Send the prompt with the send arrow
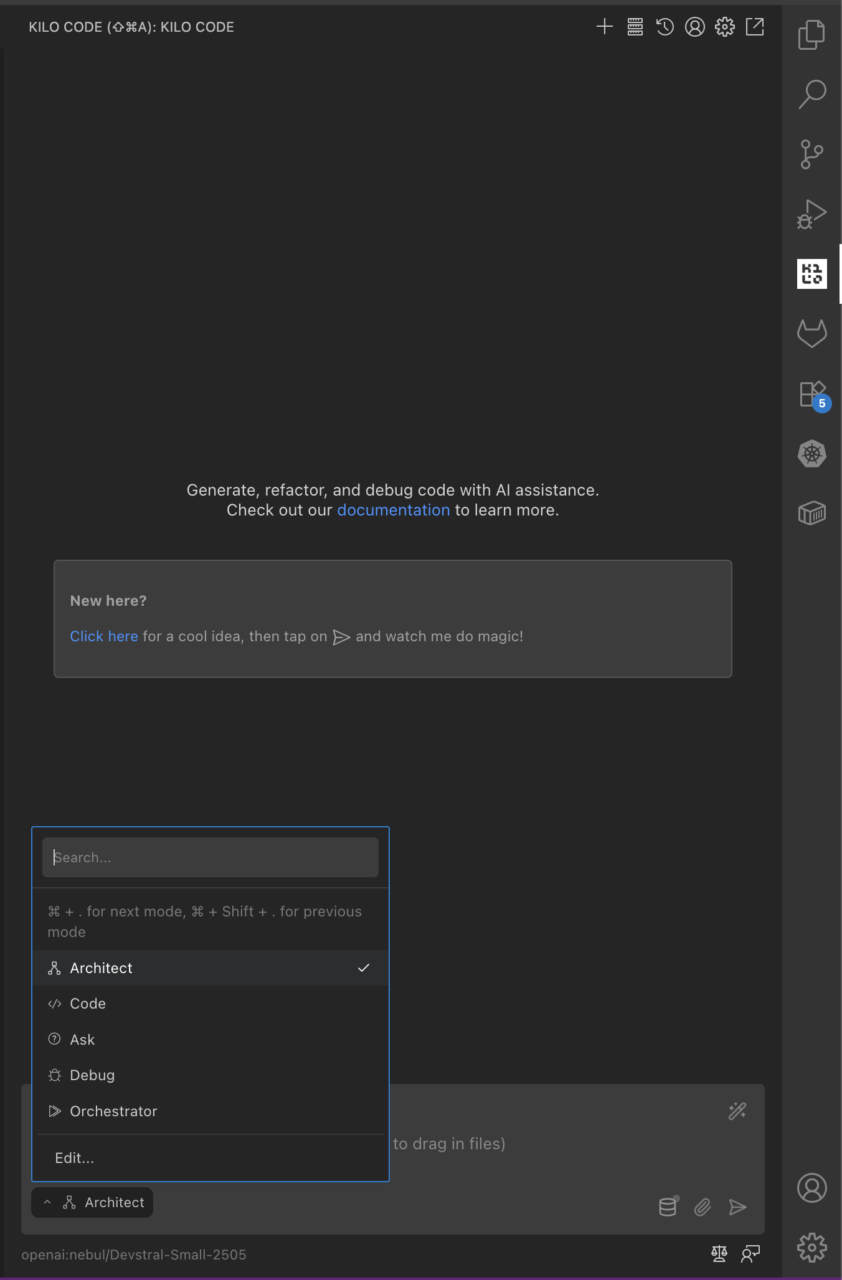 (738, 1207)
